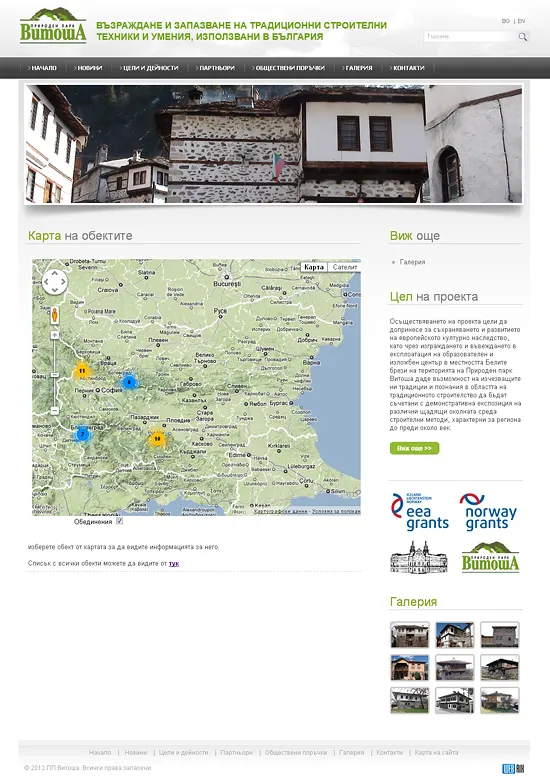Open first gallery thumbnail in bottom row
This screenshot has width=550, height=781.
pos(410,700)
